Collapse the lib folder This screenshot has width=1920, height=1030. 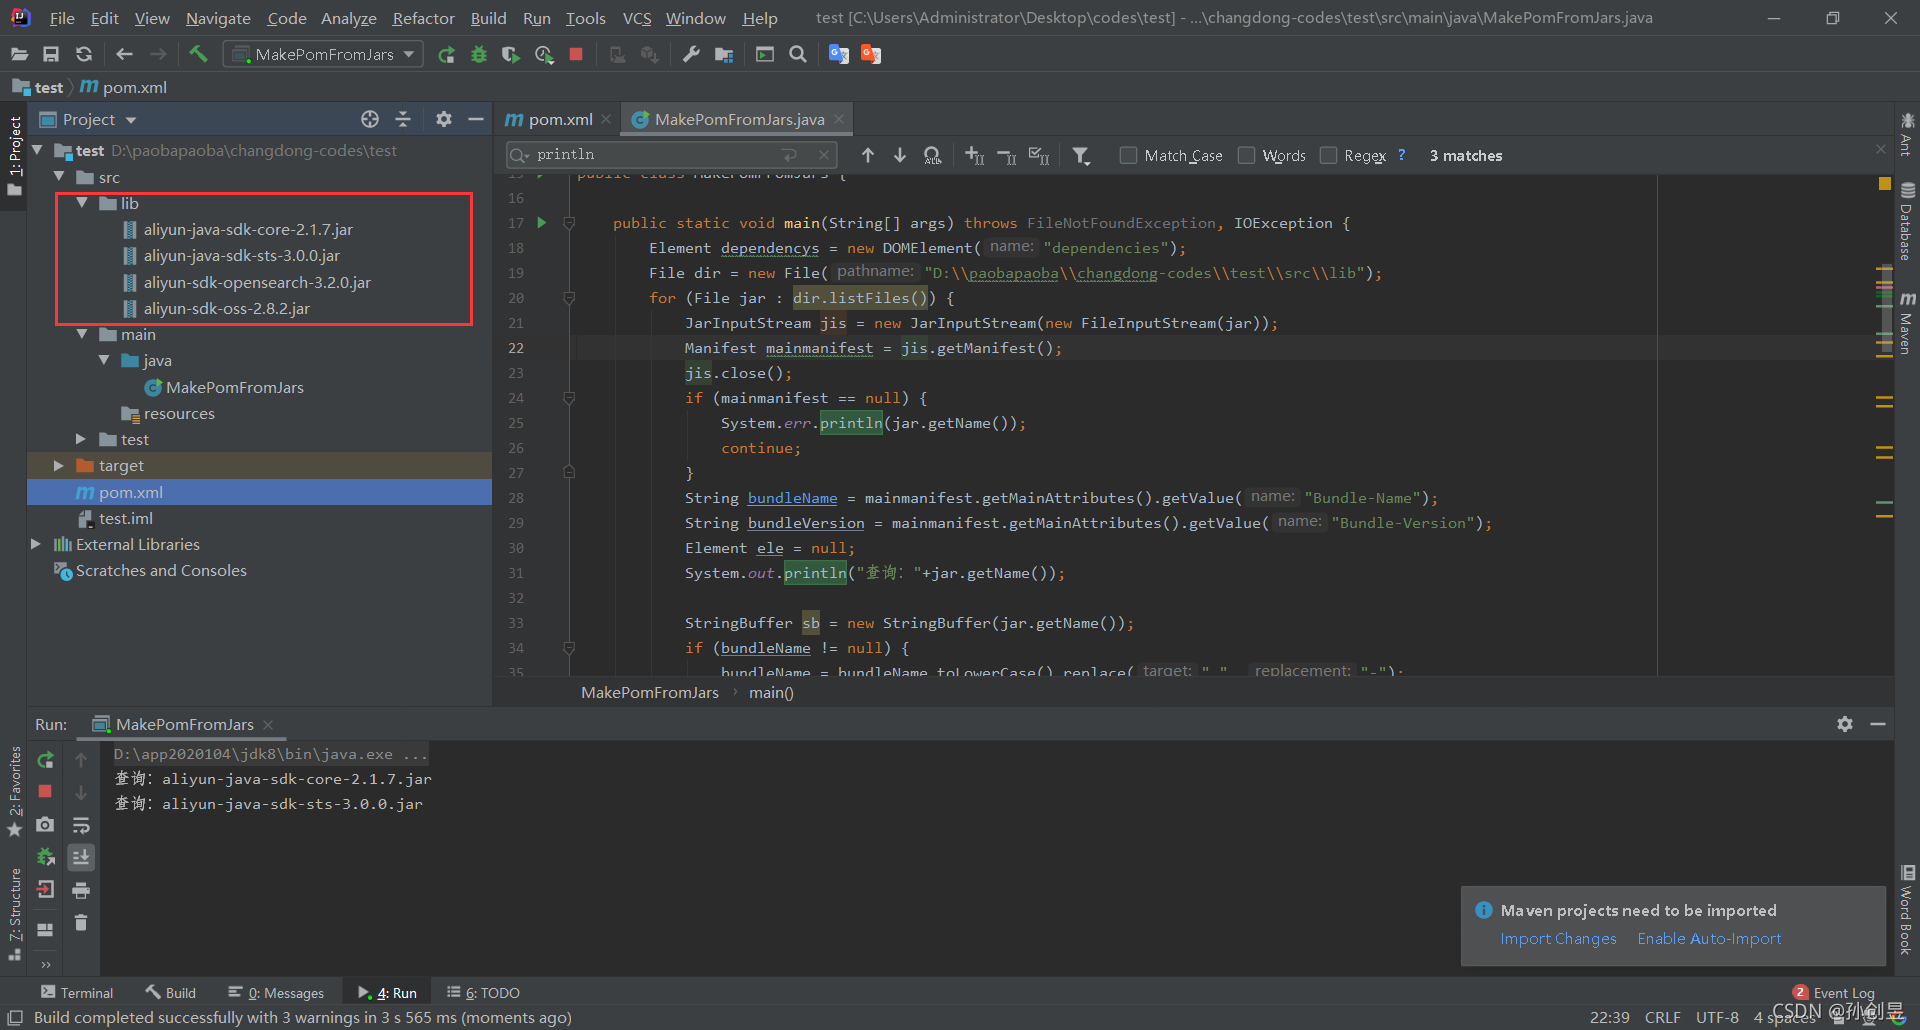click(x=82, y=203)
